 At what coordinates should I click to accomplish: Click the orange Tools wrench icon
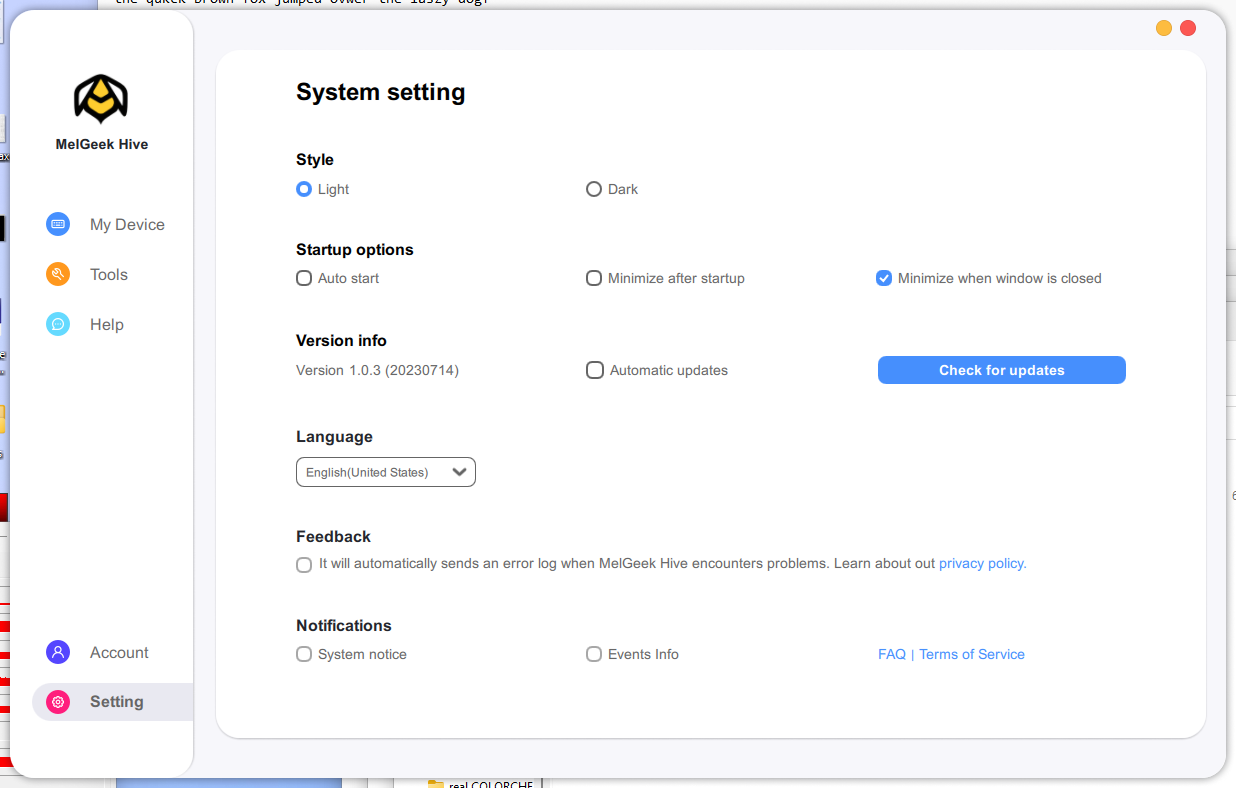pos(58,274)
